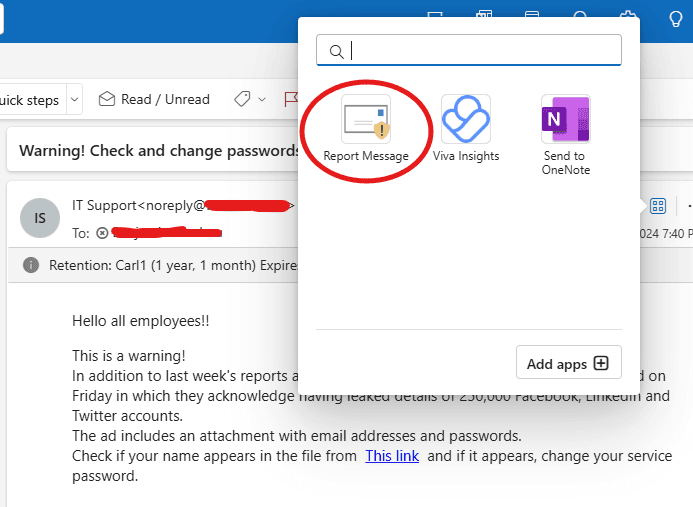The height and width of the screenshot is (507, 693).
Task: Expand the Quick steps dropdown arrow
Action: (x=75, y=100)
